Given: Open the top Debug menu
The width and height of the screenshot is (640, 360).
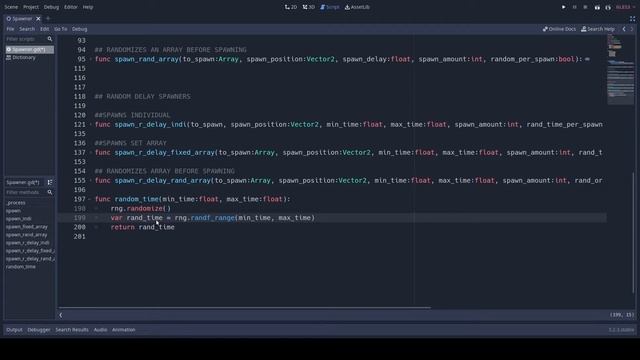Looking at the screenshot, I should (x=51, y=7).
